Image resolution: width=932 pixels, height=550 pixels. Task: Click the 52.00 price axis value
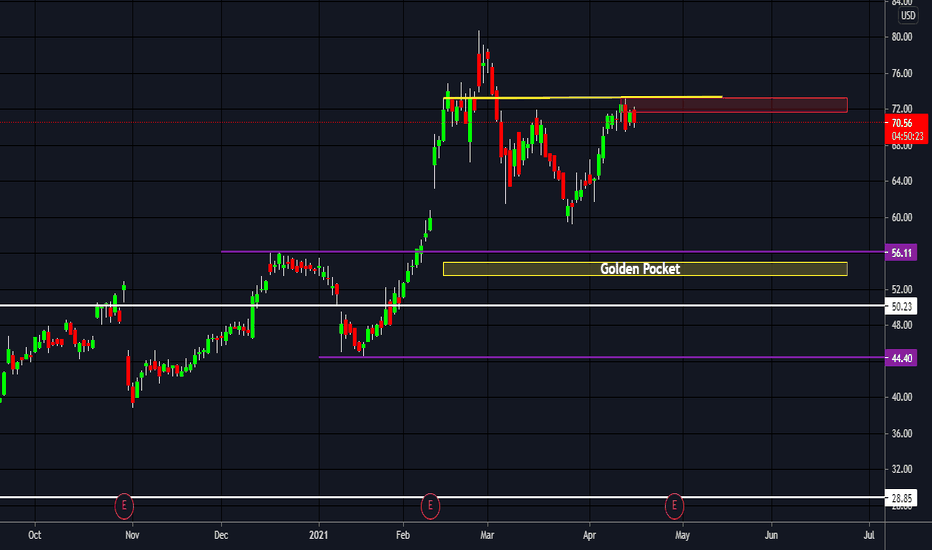coord(902,290)
